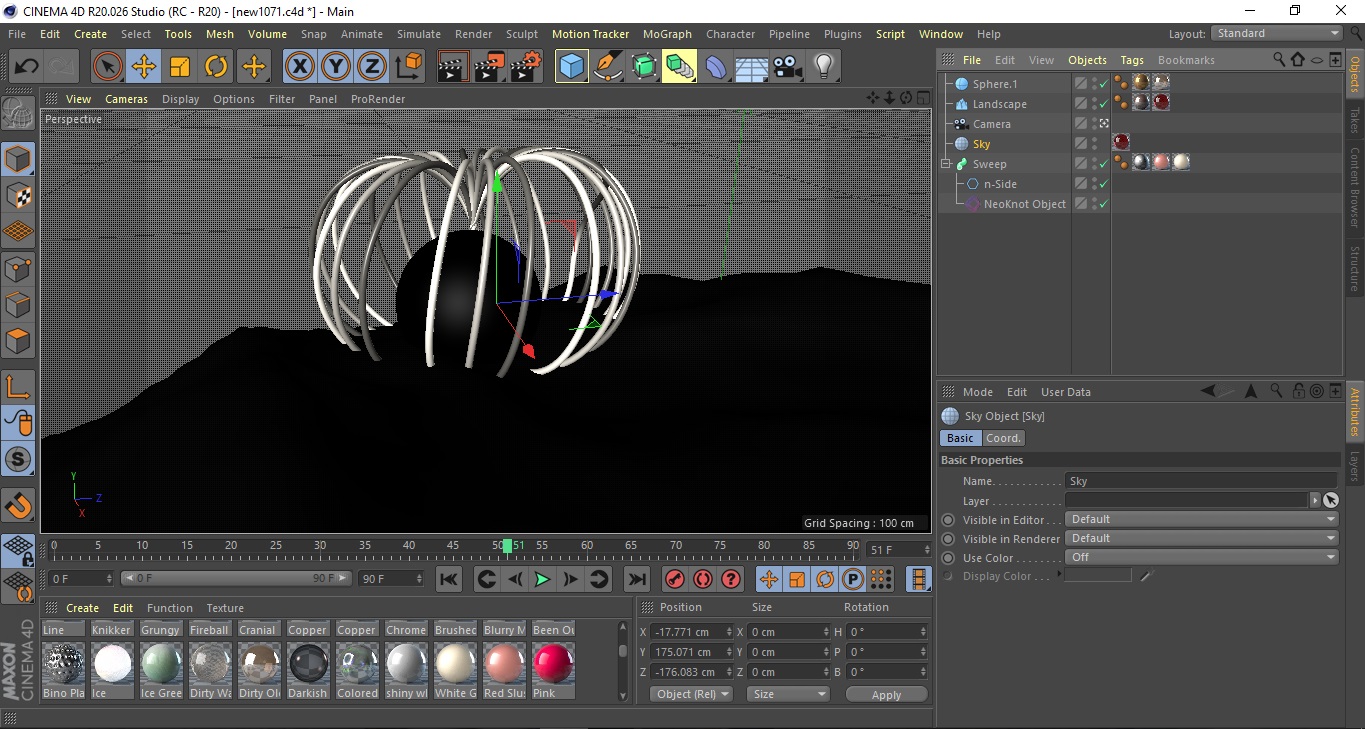Toggle the Y axis lock

click(336, 67)
